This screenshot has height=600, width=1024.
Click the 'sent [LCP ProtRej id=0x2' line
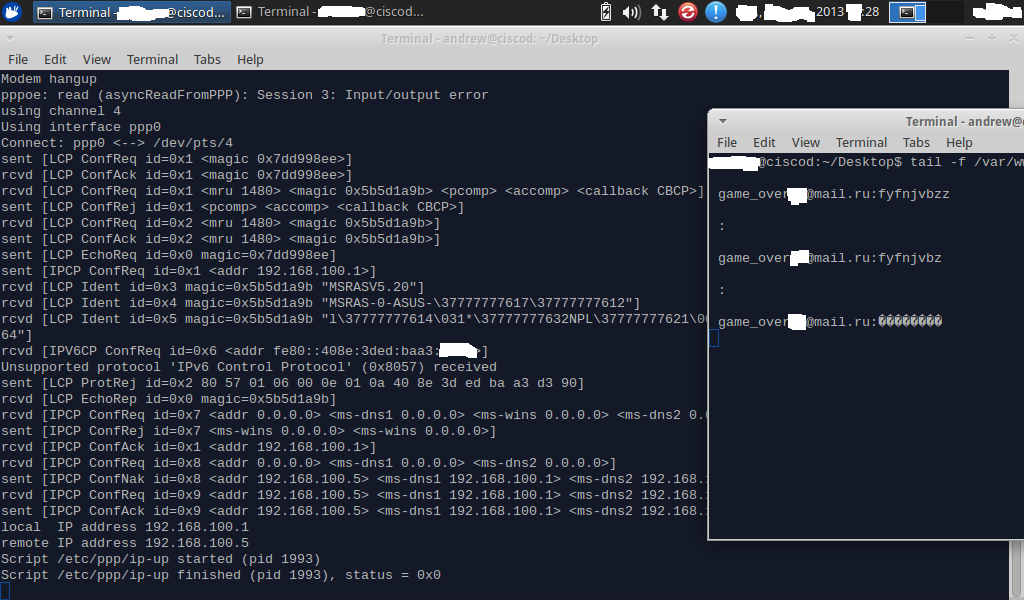(x=293, y=383)
